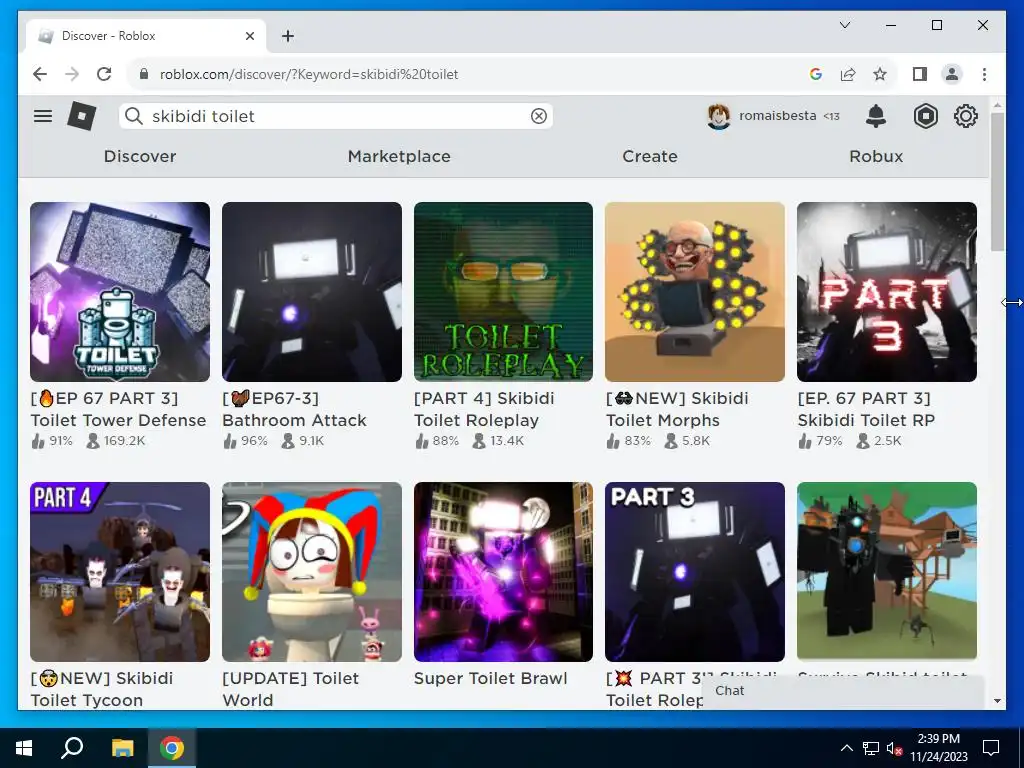Open Windows Start menu
1024x768 pixels.
coord(24,748)
